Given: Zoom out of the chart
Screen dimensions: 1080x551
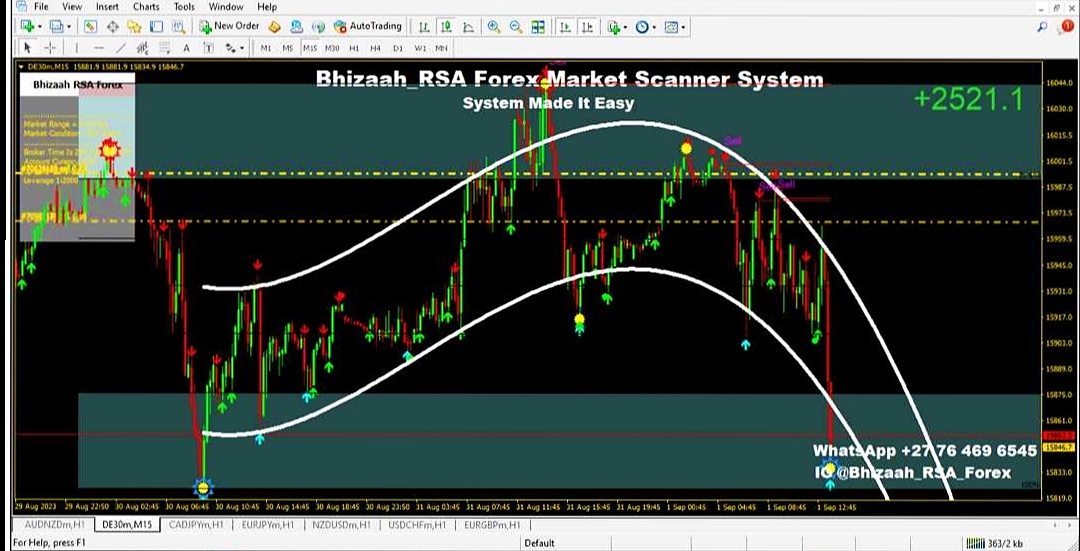Looking at the screenshot, I should (516, 27).
